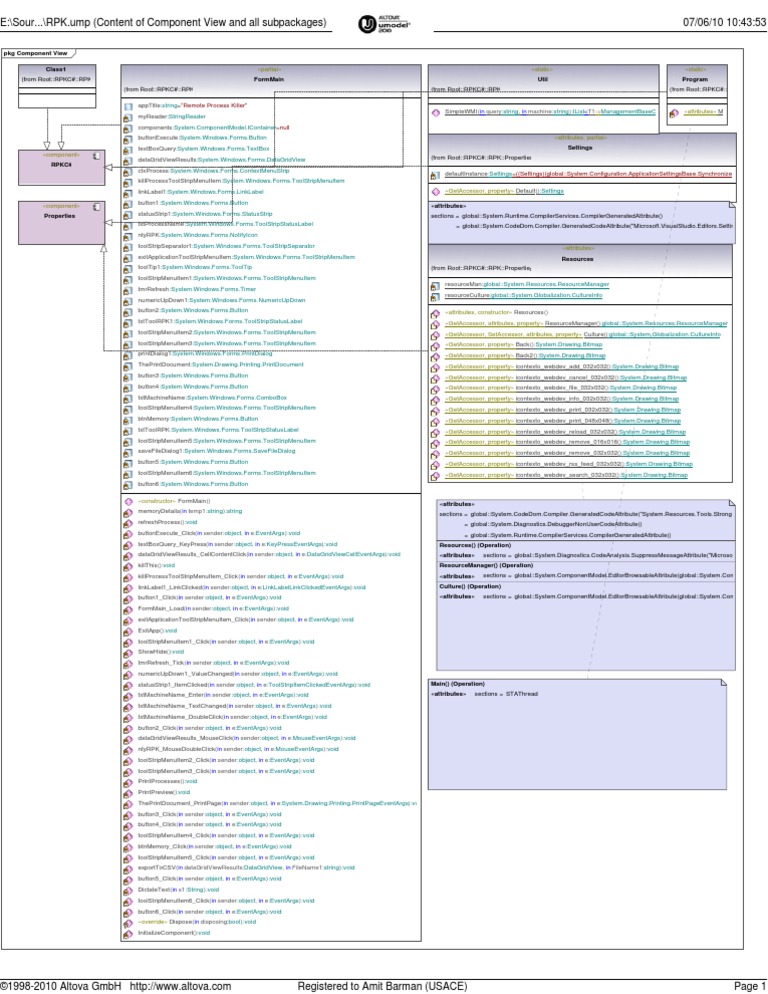Screen dimensions: 768x994
Task: Click the toolTip1 ToolTip attribute text
Action: click(x=195, y=267)
